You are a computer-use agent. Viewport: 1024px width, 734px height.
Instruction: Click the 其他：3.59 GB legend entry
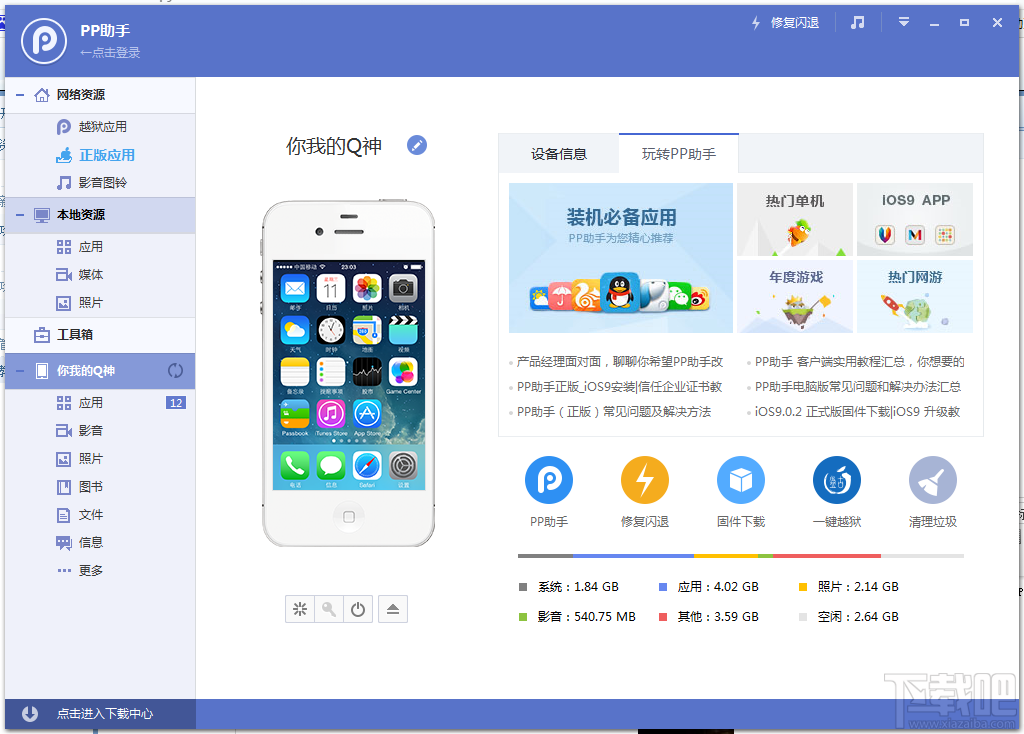[x=709, y=616]
